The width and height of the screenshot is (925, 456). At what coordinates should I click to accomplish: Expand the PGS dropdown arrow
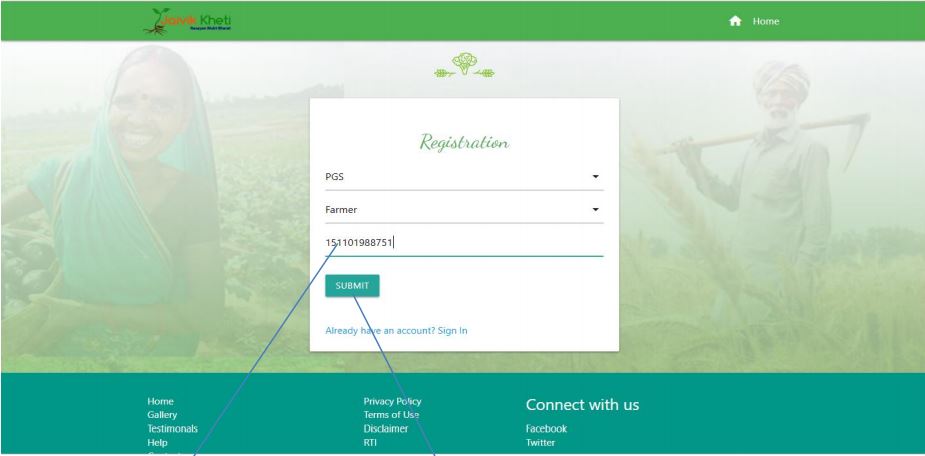point(595,176)
